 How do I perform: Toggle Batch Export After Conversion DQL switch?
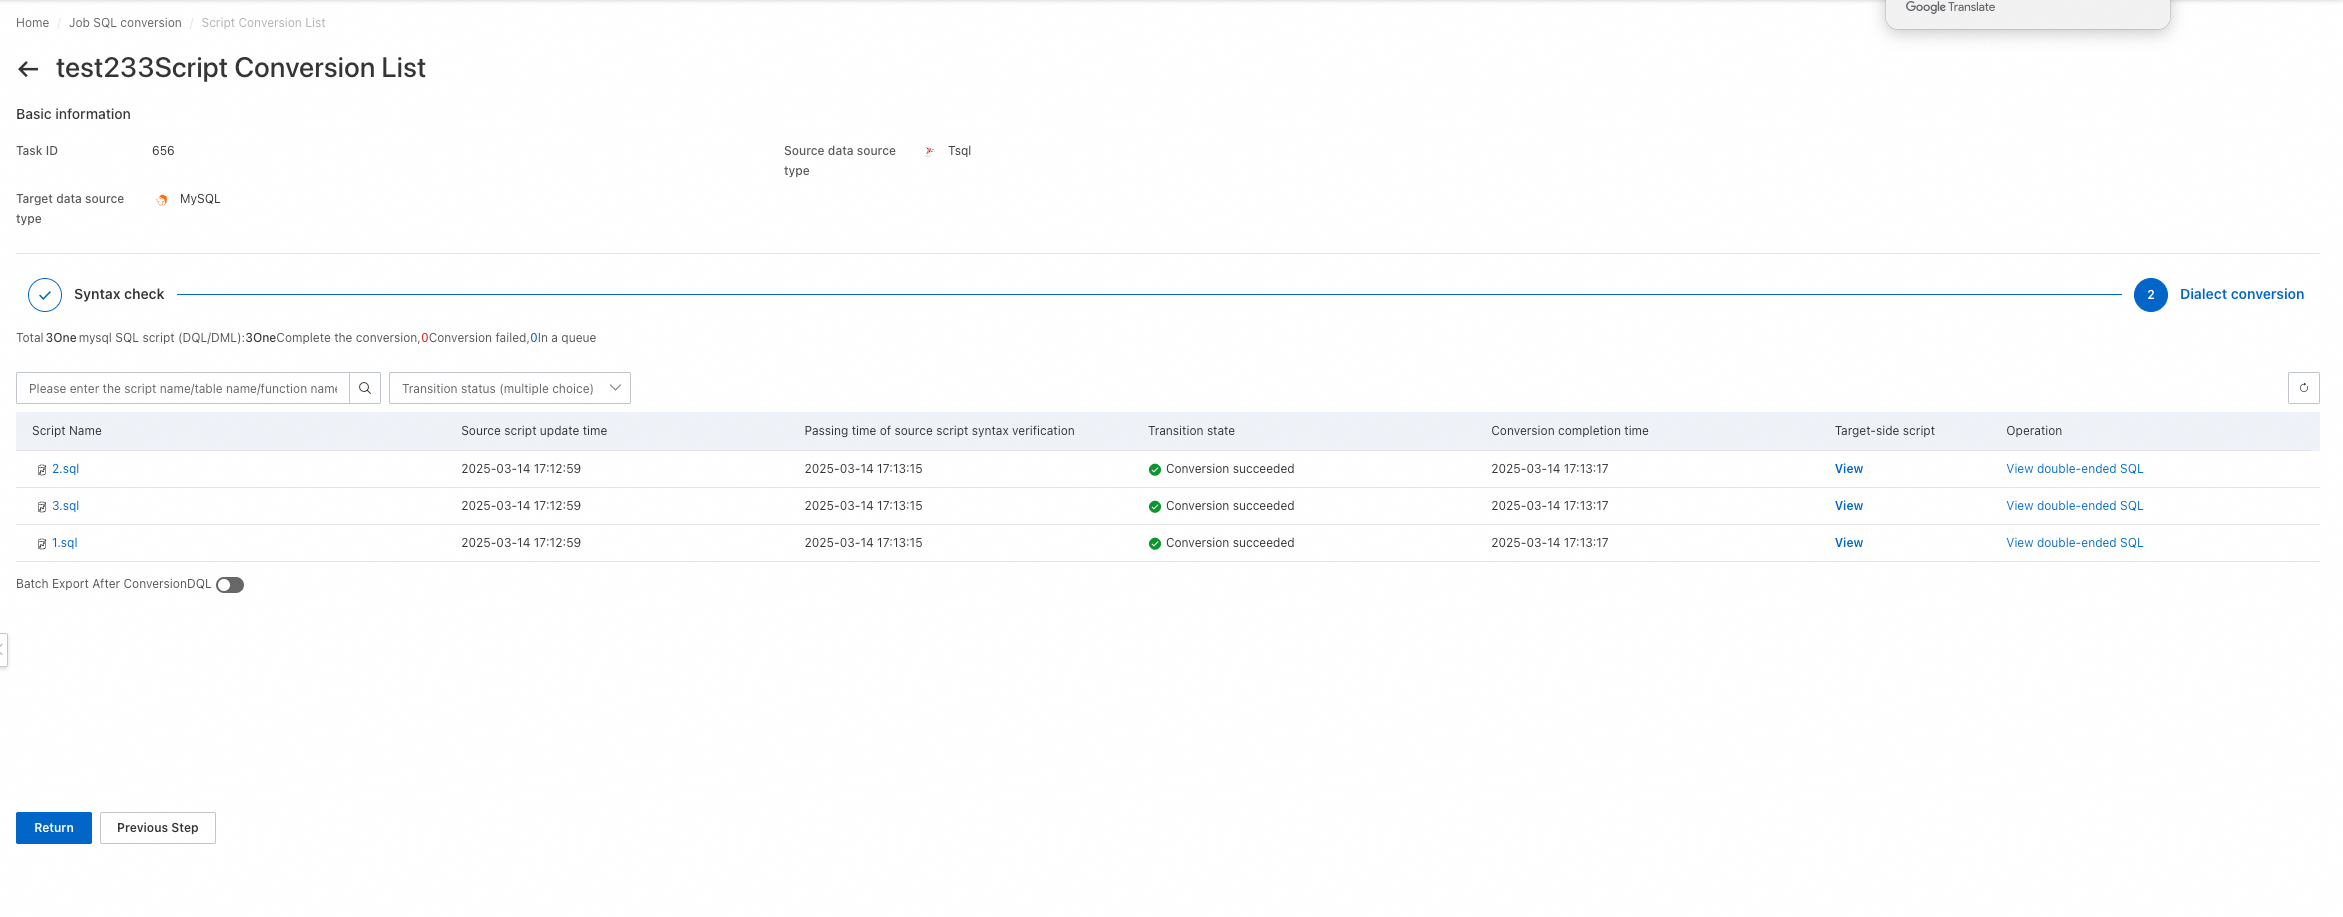230,585
